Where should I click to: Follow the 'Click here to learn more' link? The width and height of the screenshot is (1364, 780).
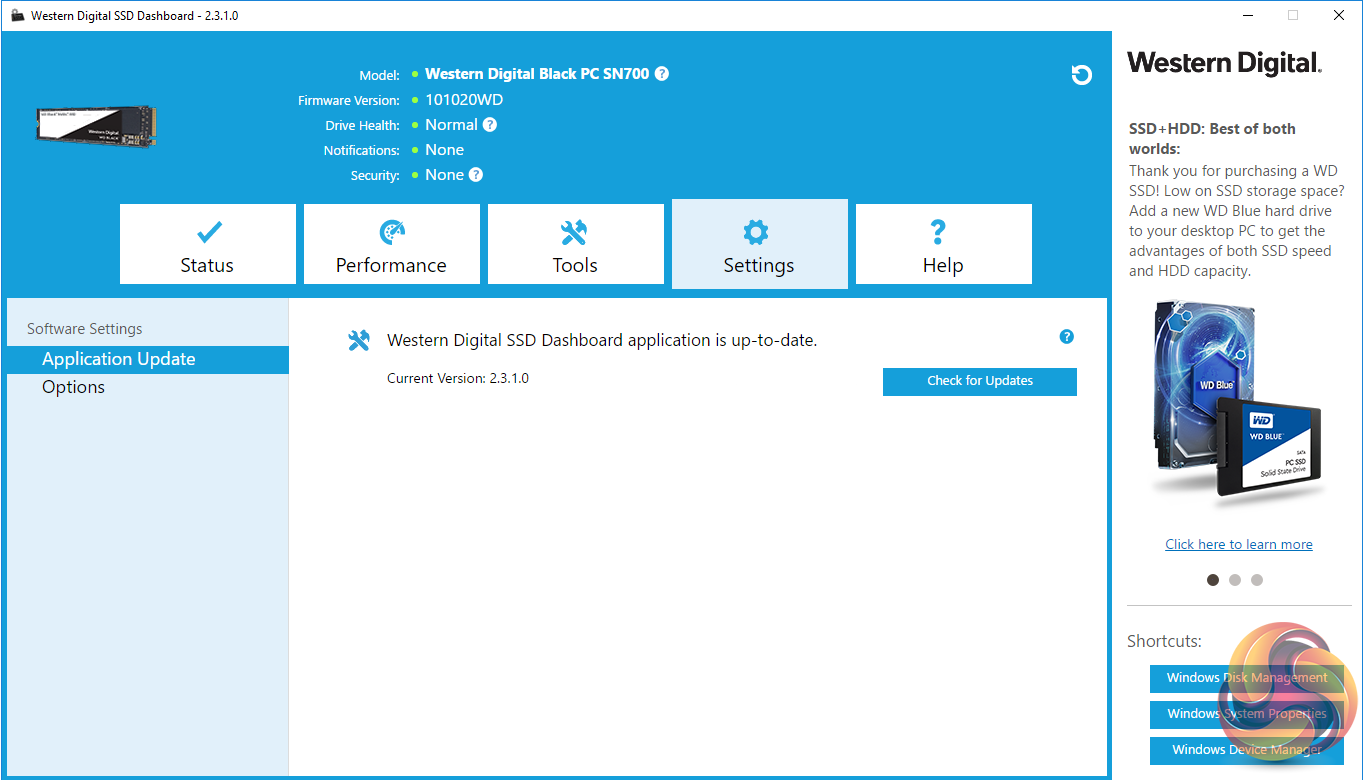tap(1238, 544)
